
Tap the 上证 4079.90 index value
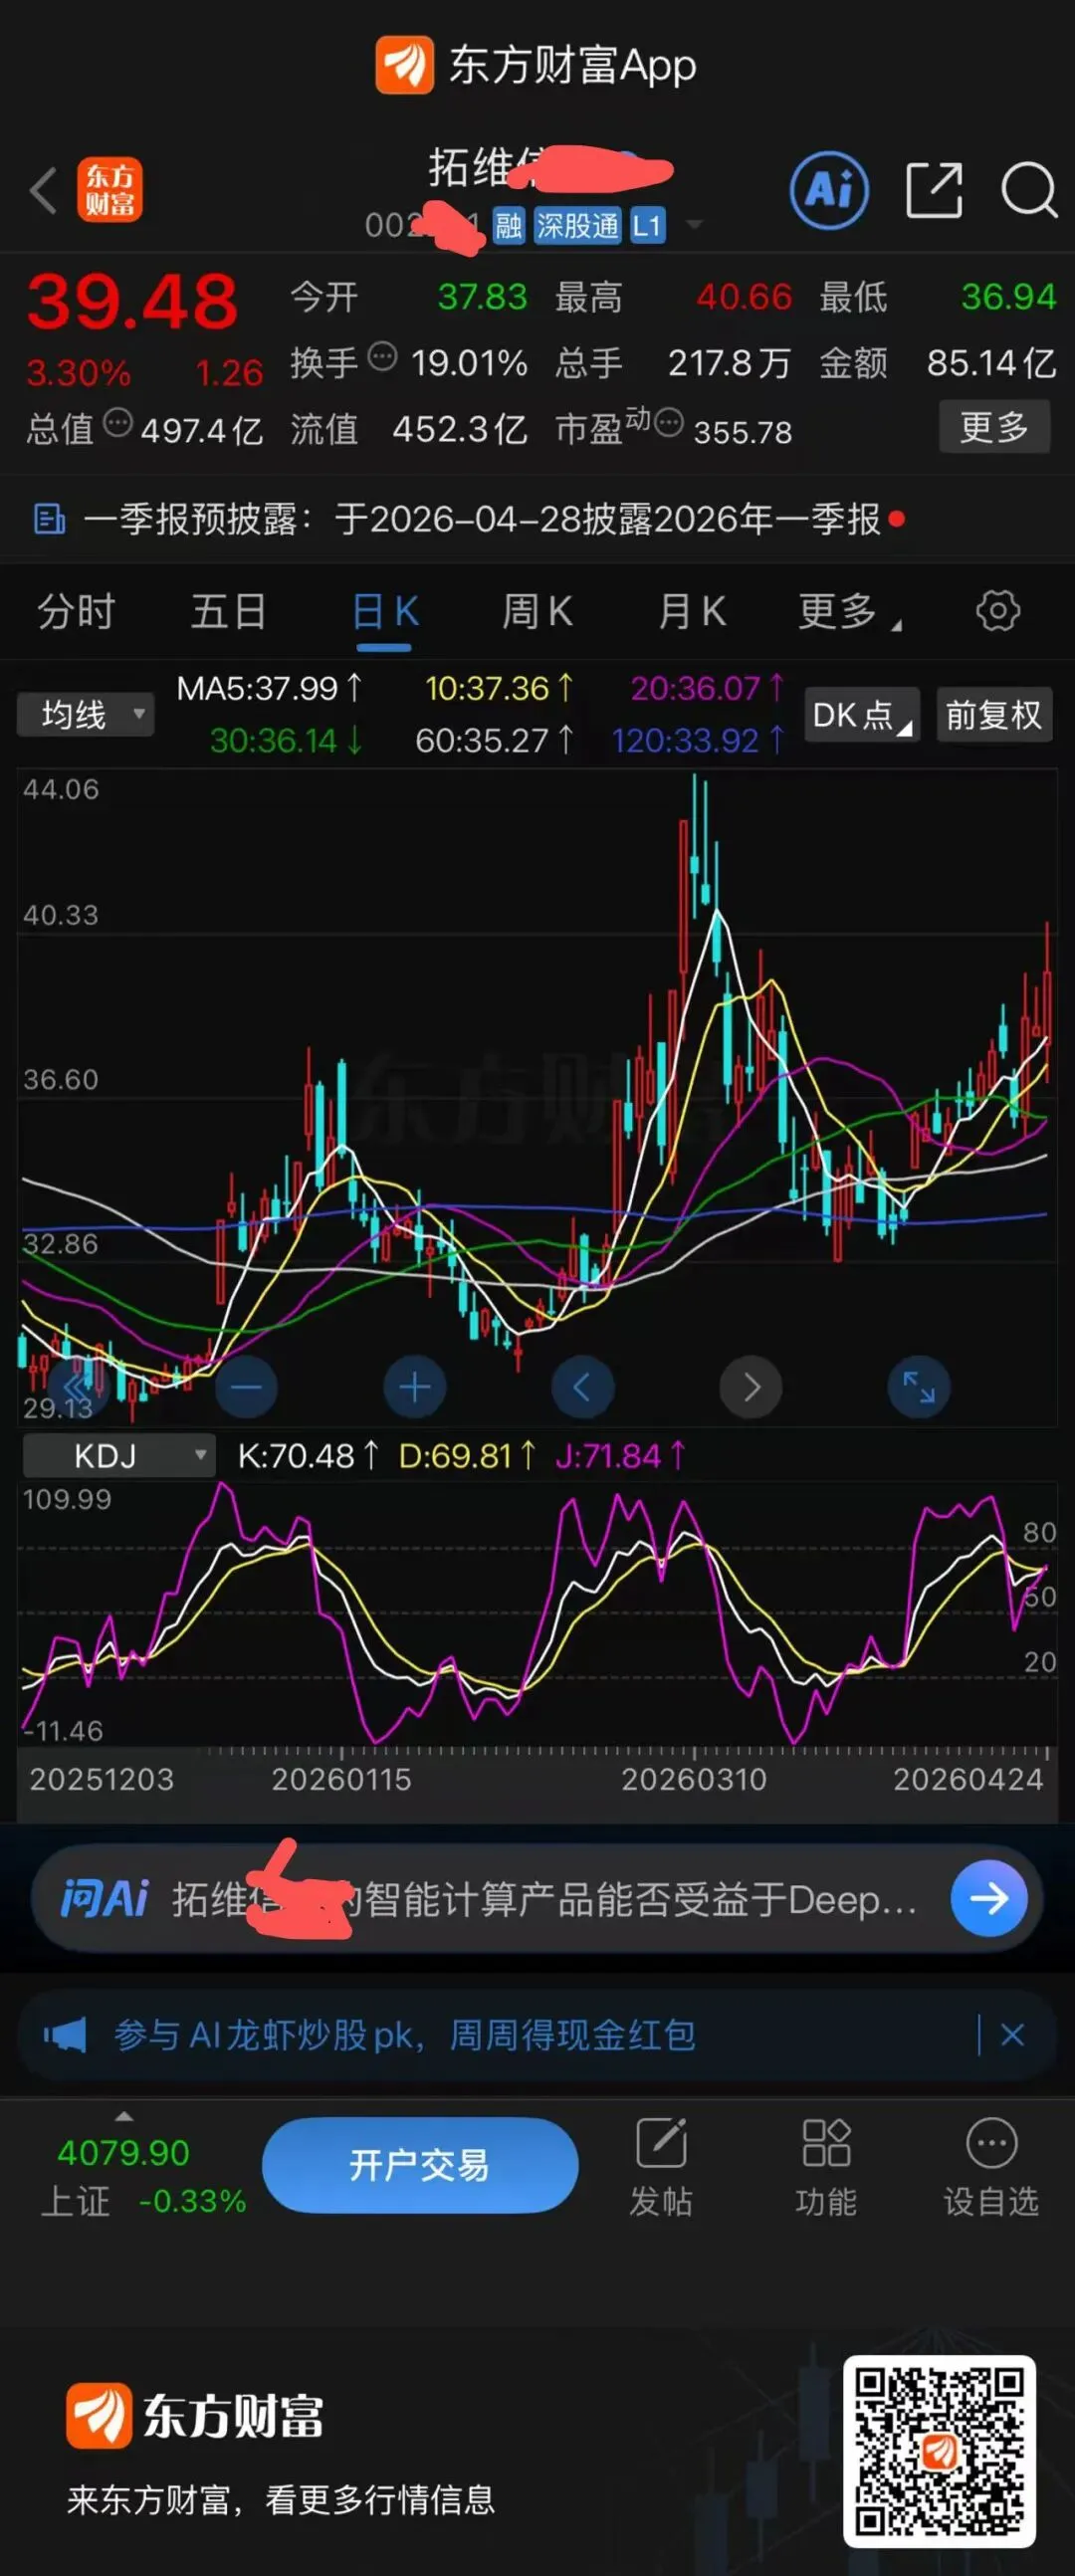(x=123, y=2152)
